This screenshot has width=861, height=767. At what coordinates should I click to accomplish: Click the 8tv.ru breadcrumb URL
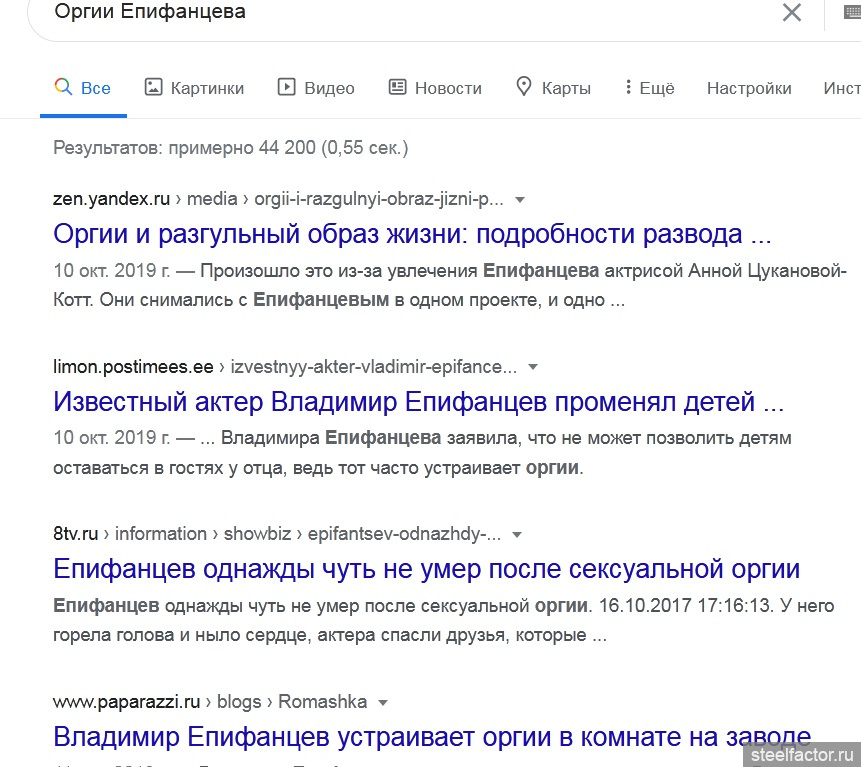coord(277,534)
